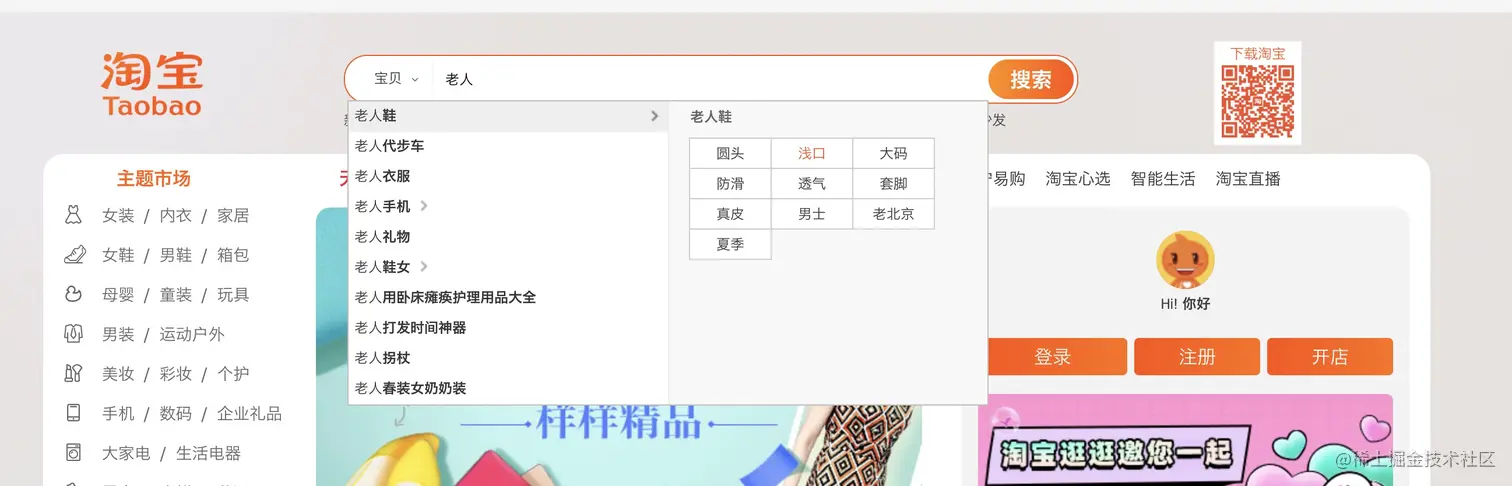Click the 女装 category icon in sidebar
The image size is (1512, 486).
coord(73,215)
